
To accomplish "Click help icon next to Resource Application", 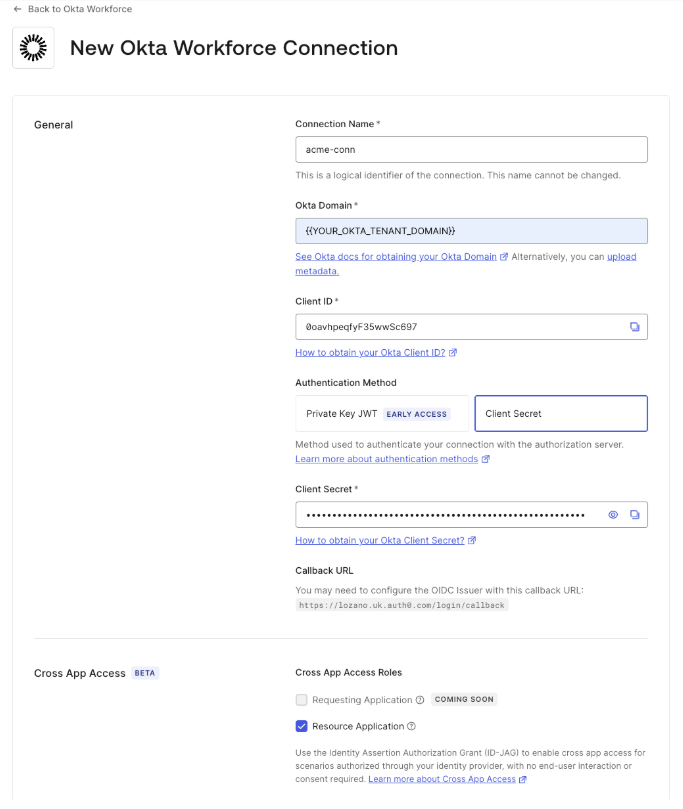I will (411, 726).
